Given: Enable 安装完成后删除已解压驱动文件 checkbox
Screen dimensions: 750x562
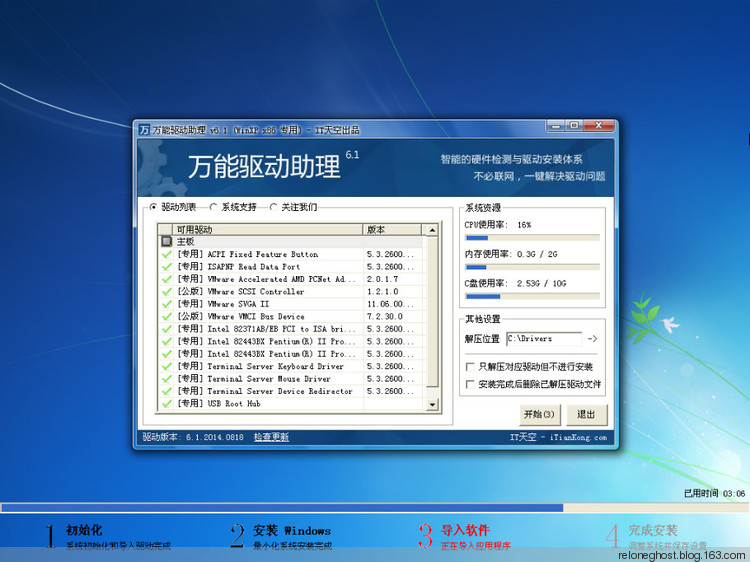Looking at the screenshot, I should point(470,384).
